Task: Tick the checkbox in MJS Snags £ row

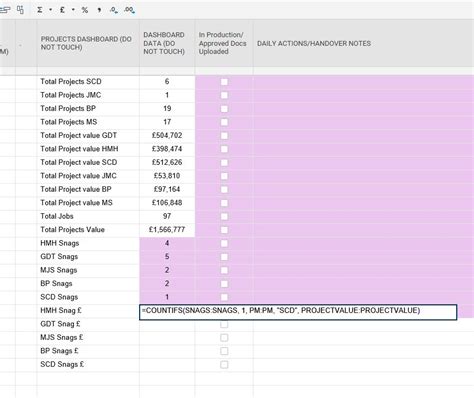Action: [224, 338]
